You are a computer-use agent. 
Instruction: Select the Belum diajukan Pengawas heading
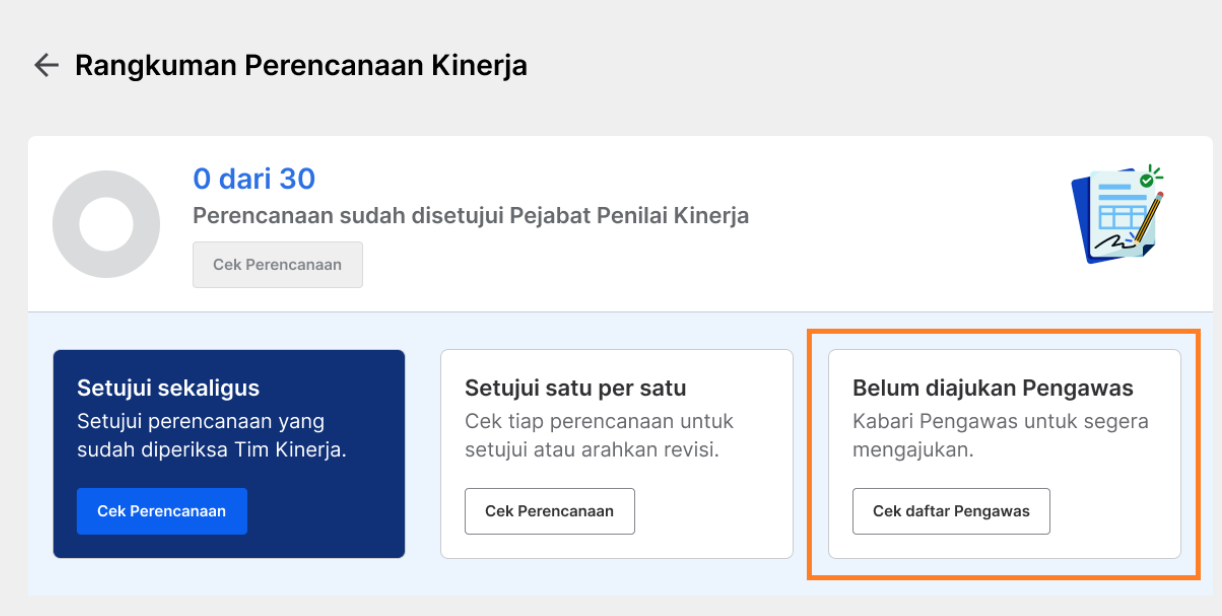(x=993, y=388)
